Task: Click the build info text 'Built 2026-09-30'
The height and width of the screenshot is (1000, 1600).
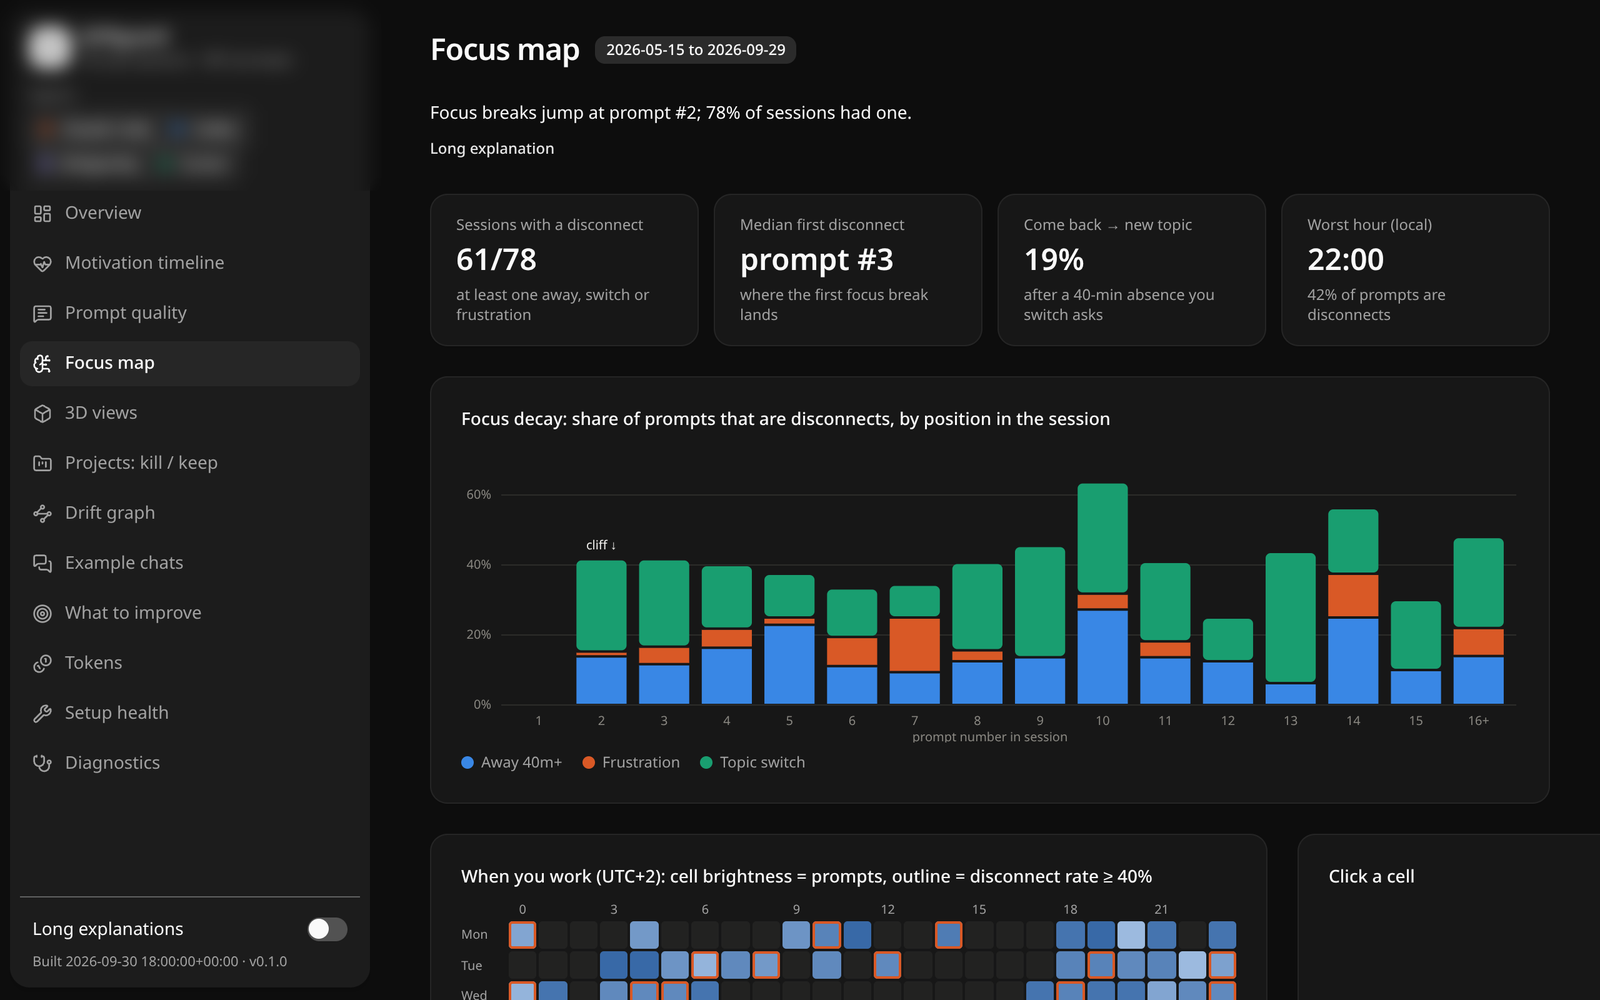Action: pos(160,961)
